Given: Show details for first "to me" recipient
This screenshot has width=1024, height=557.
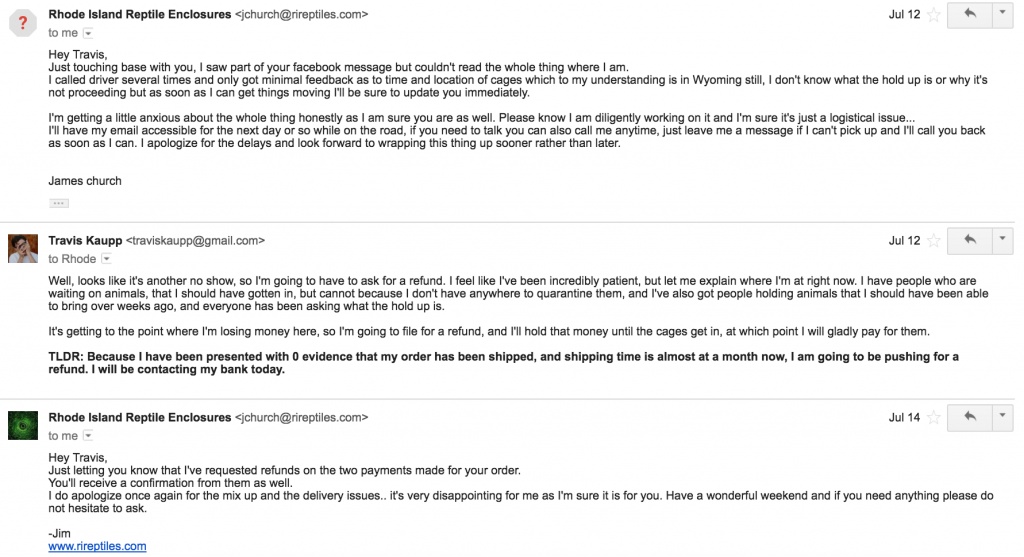Looking at the screenshot, I should point(88,33).
